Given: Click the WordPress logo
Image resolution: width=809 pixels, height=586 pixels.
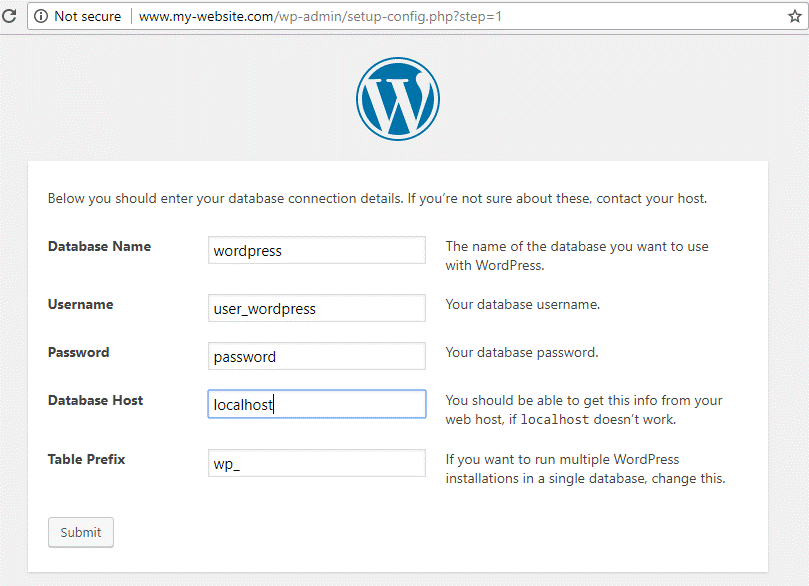Looking at the screenshot, I should (x=398, y=98).
